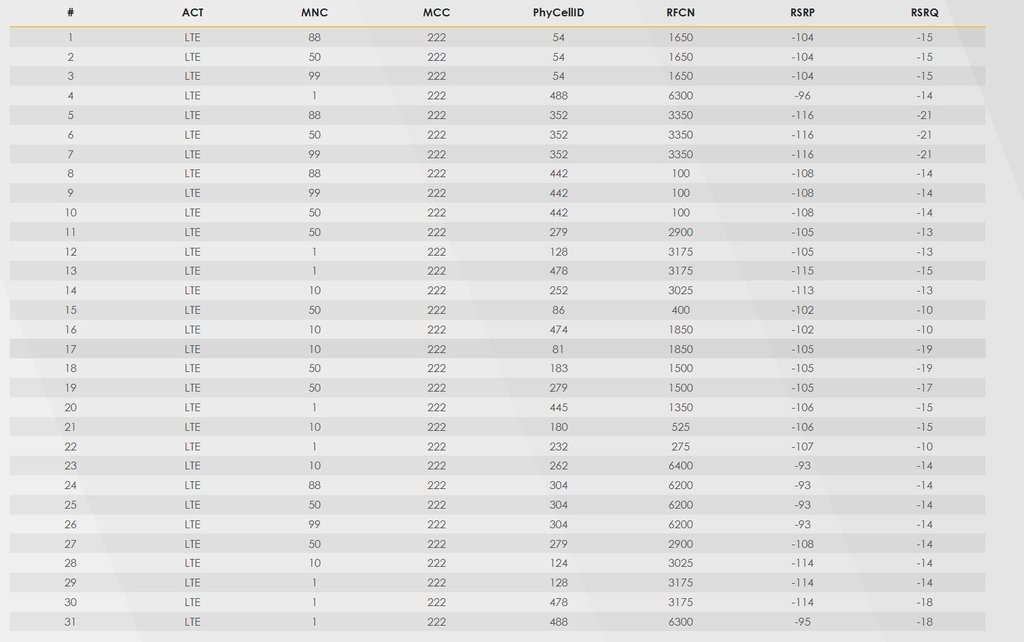This screenshot has height=642, width=1024.
Task: Click the RFCN value 525 in row 21
Action: [x=680, y=427]
